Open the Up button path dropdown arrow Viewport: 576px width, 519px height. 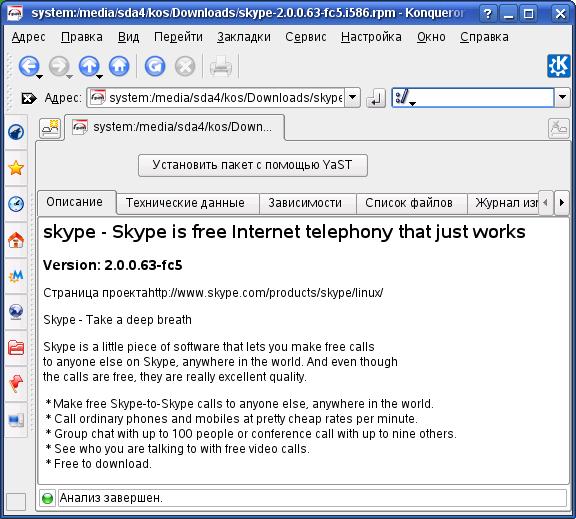pyautogui.click(x=99, y=77)
